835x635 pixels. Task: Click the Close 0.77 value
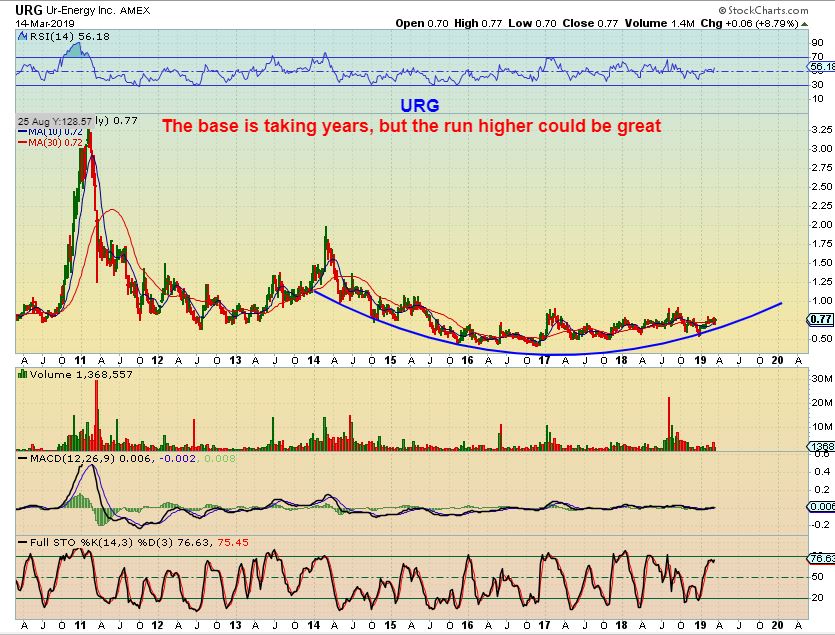590,23
